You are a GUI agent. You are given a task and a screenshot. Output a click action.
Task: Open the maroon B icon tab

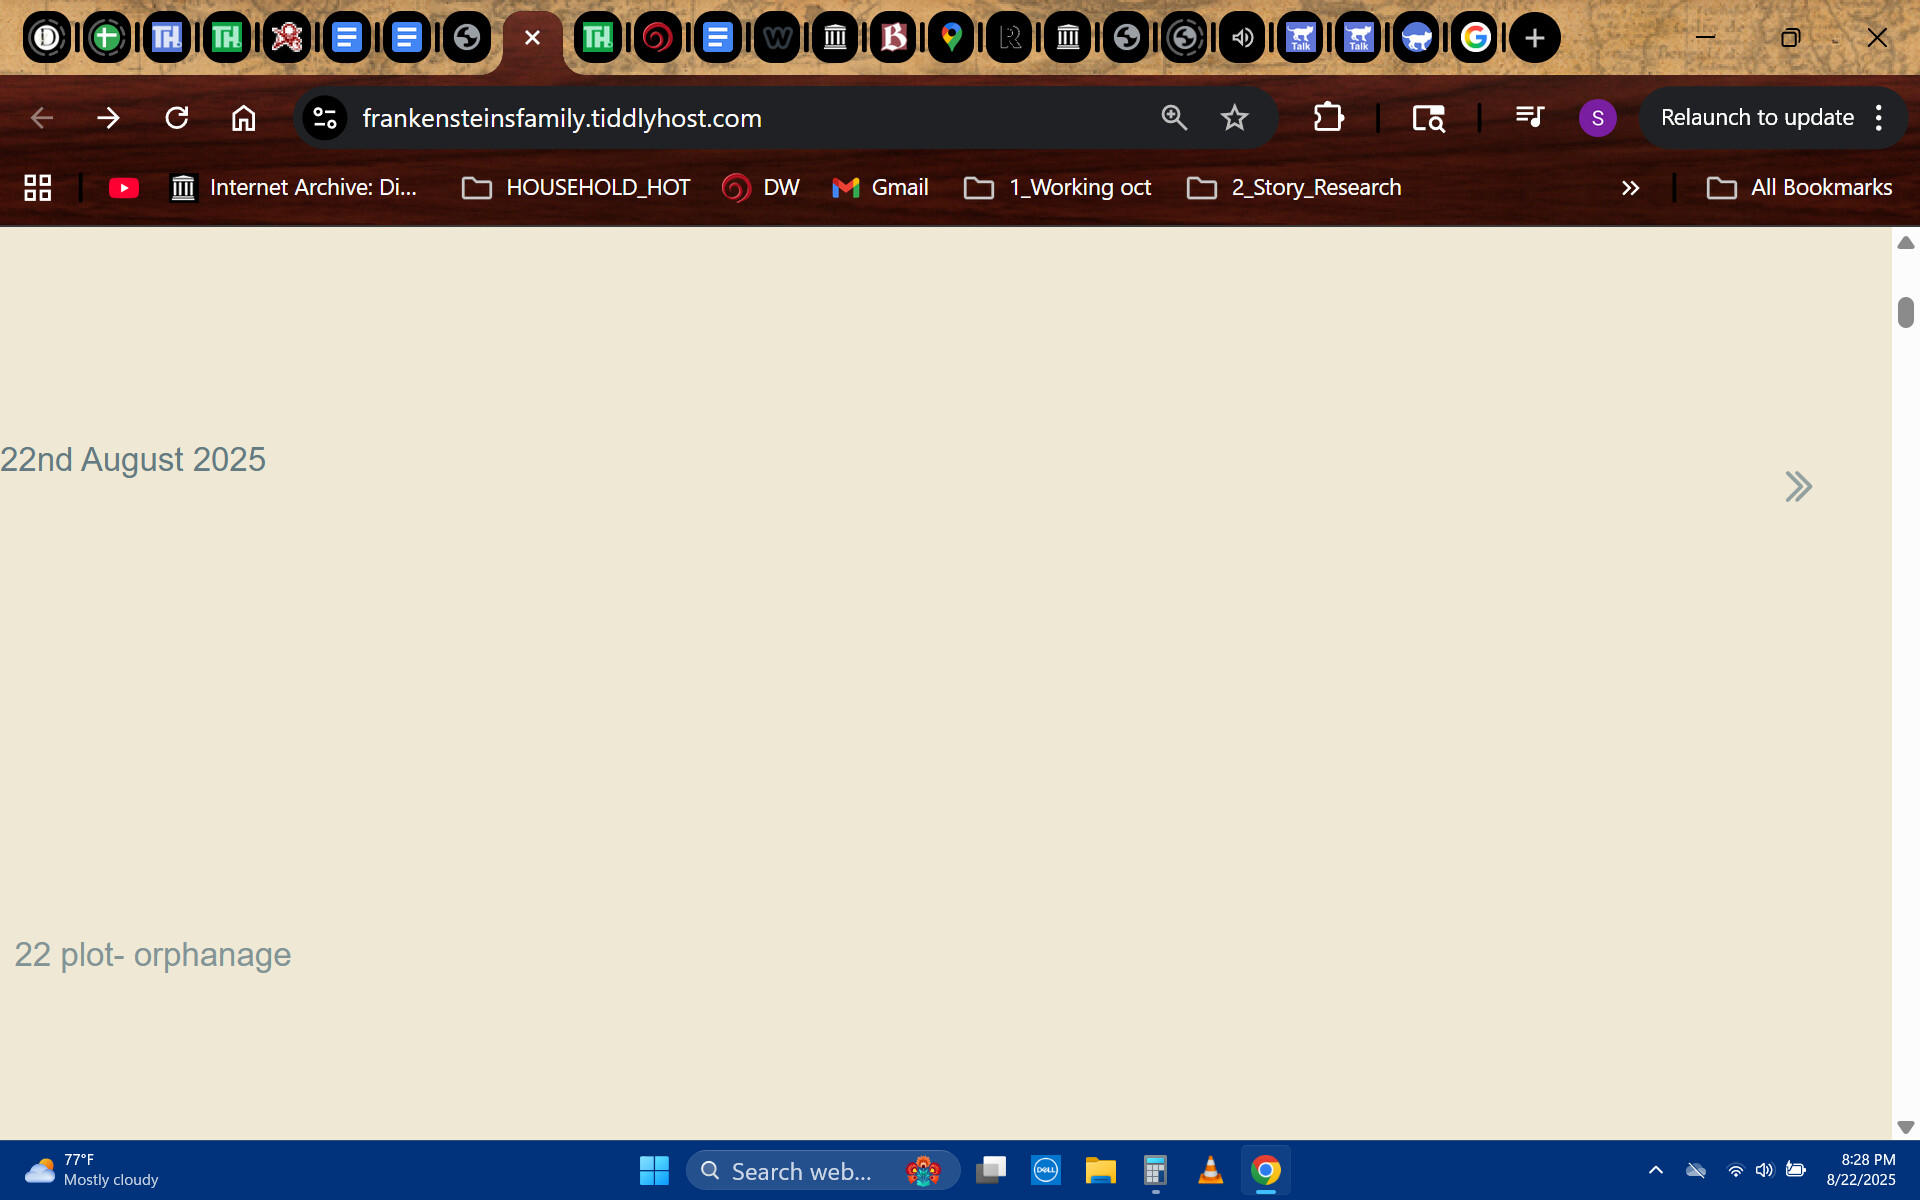click(x=893, y=38)
